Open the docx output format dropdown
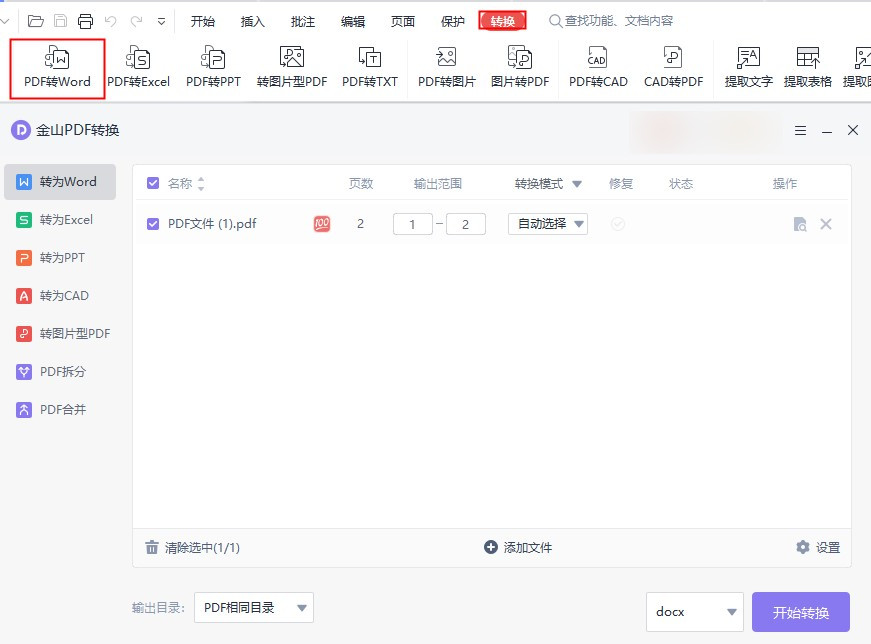Image resolution: width=871 pixels, height=644 pixels. [x=694, y=611]
